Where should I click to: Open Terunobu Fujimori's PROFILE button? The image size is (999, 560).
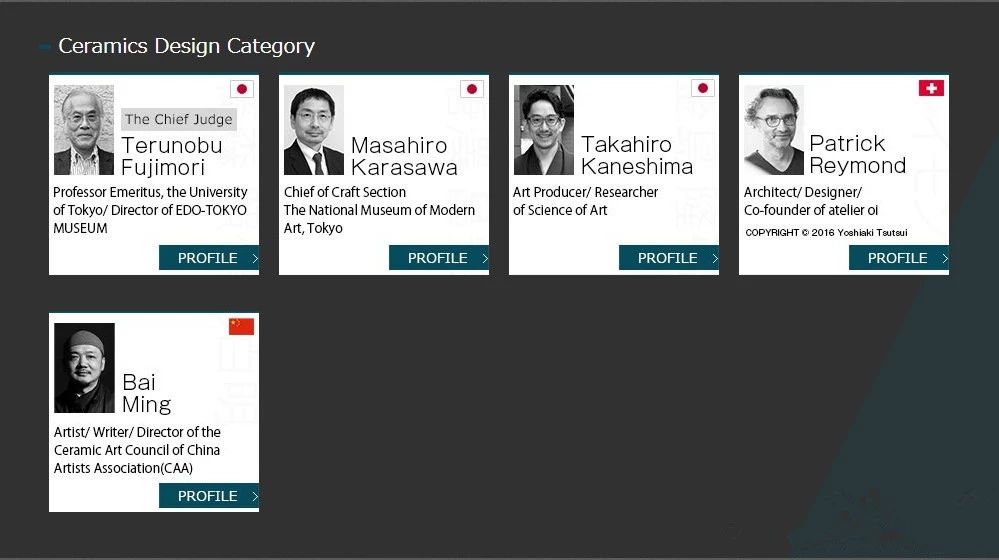pos(209,257)
